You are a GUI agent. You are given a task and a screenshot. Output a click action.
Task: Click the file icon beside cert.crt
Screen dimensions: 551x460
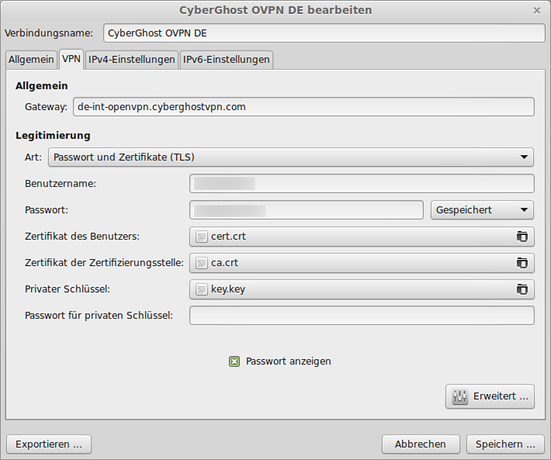[201, 237]
